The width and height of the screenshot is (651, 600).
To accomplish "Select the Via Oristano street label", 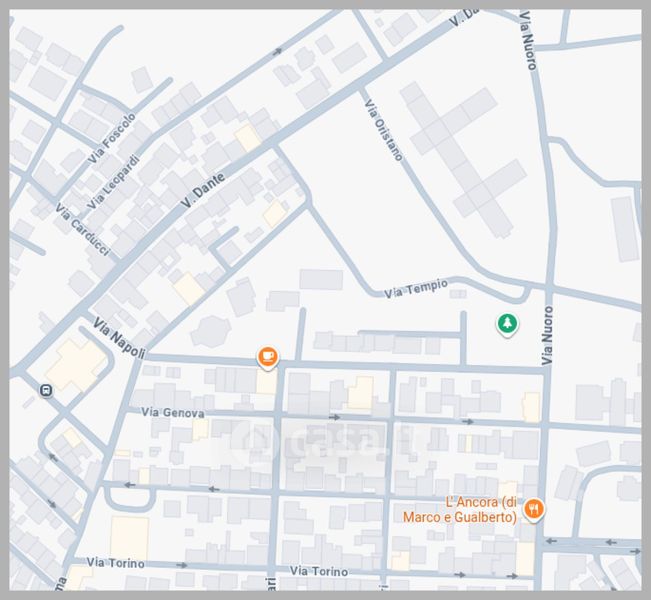I will (385, 130).
